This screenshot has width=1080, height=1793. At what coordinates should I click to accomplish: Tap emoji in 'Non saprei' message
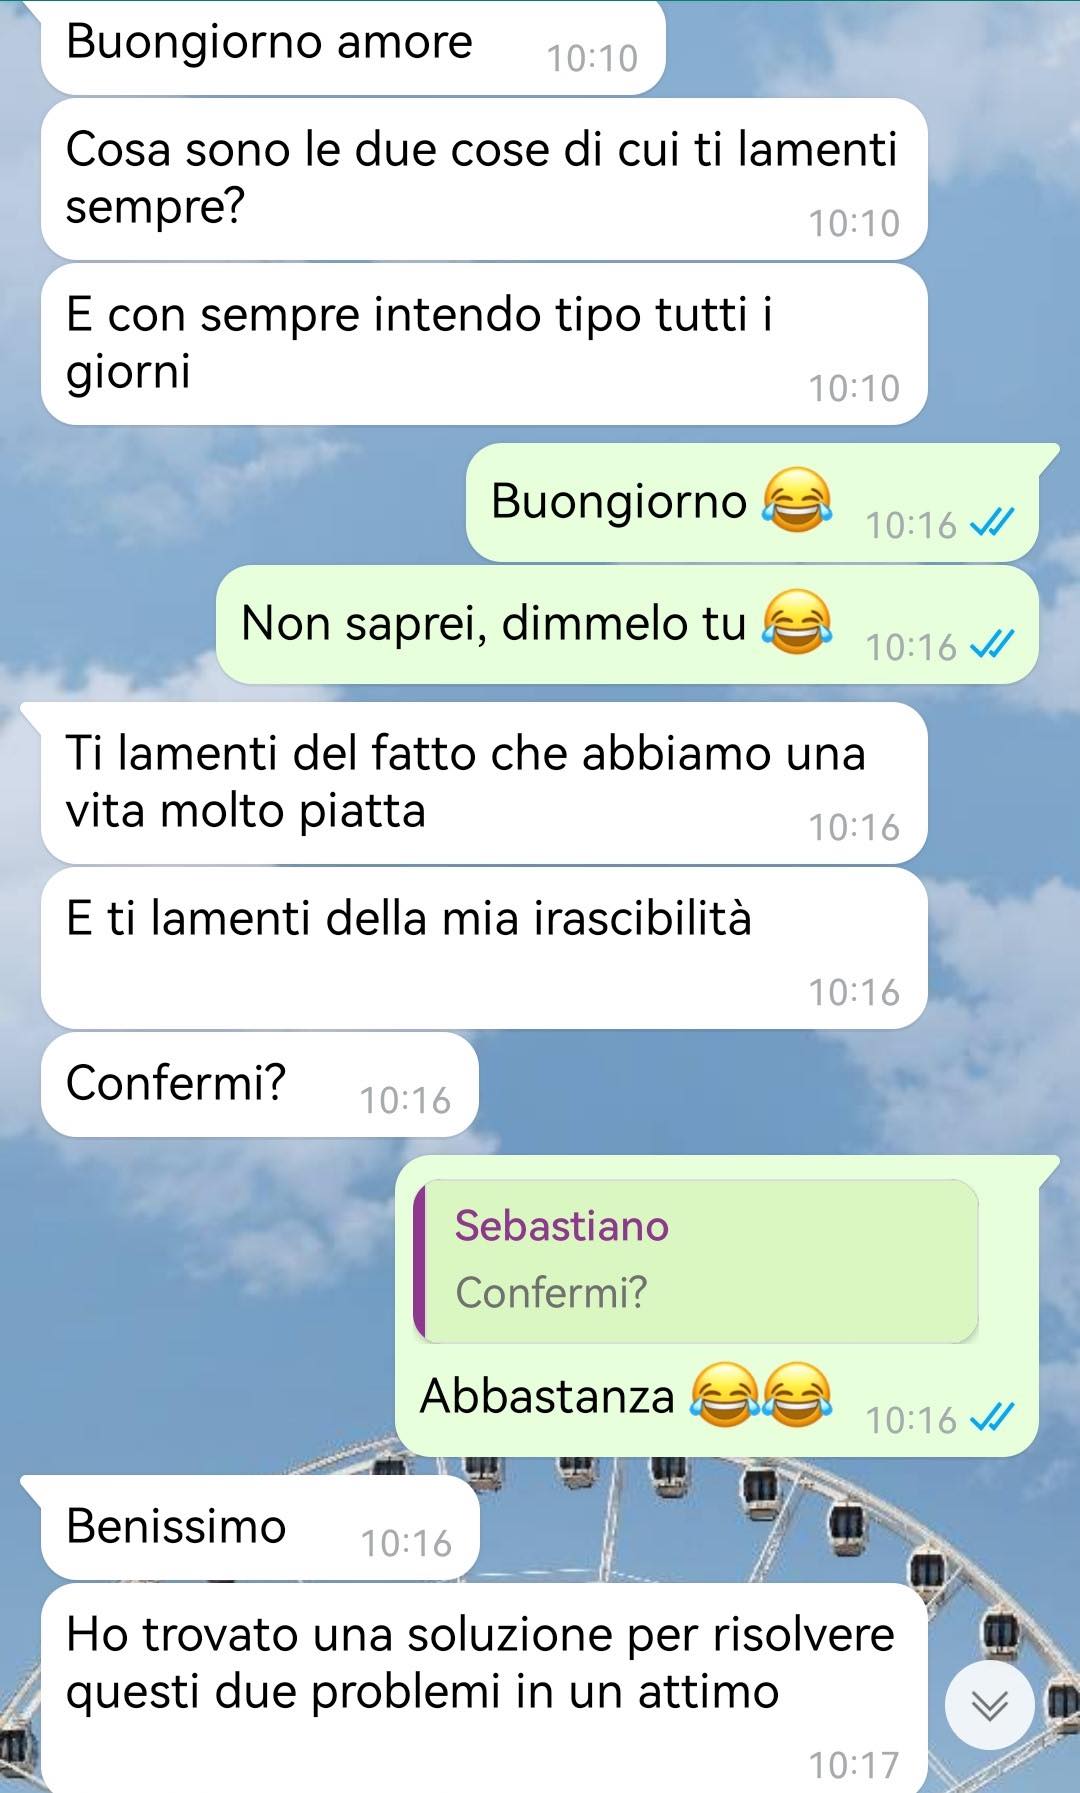pyautogui.click(x=796, y=622)
